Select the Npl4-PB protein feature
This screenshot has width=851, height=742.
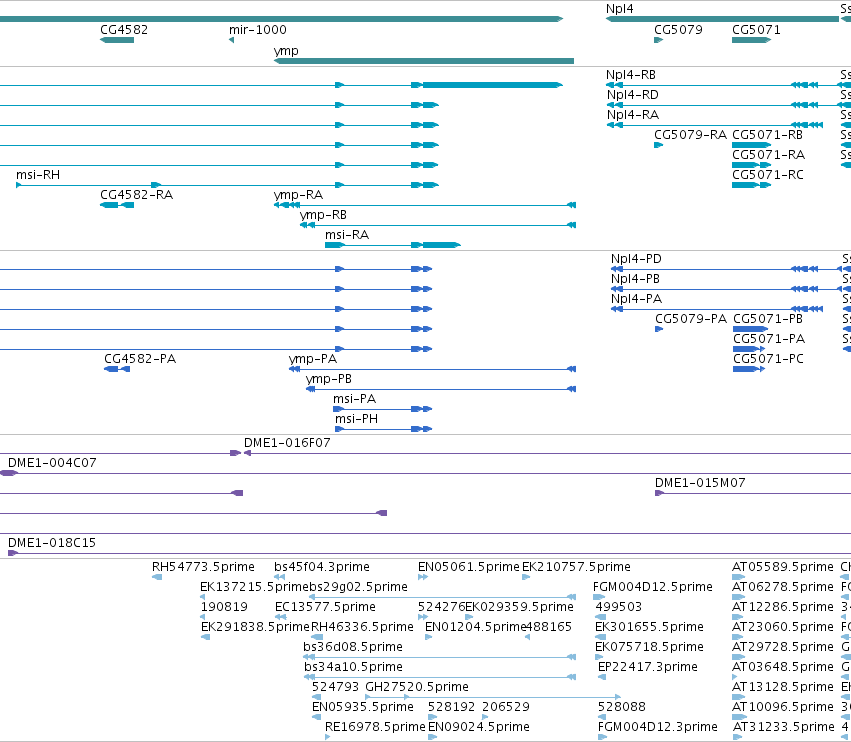729,289
